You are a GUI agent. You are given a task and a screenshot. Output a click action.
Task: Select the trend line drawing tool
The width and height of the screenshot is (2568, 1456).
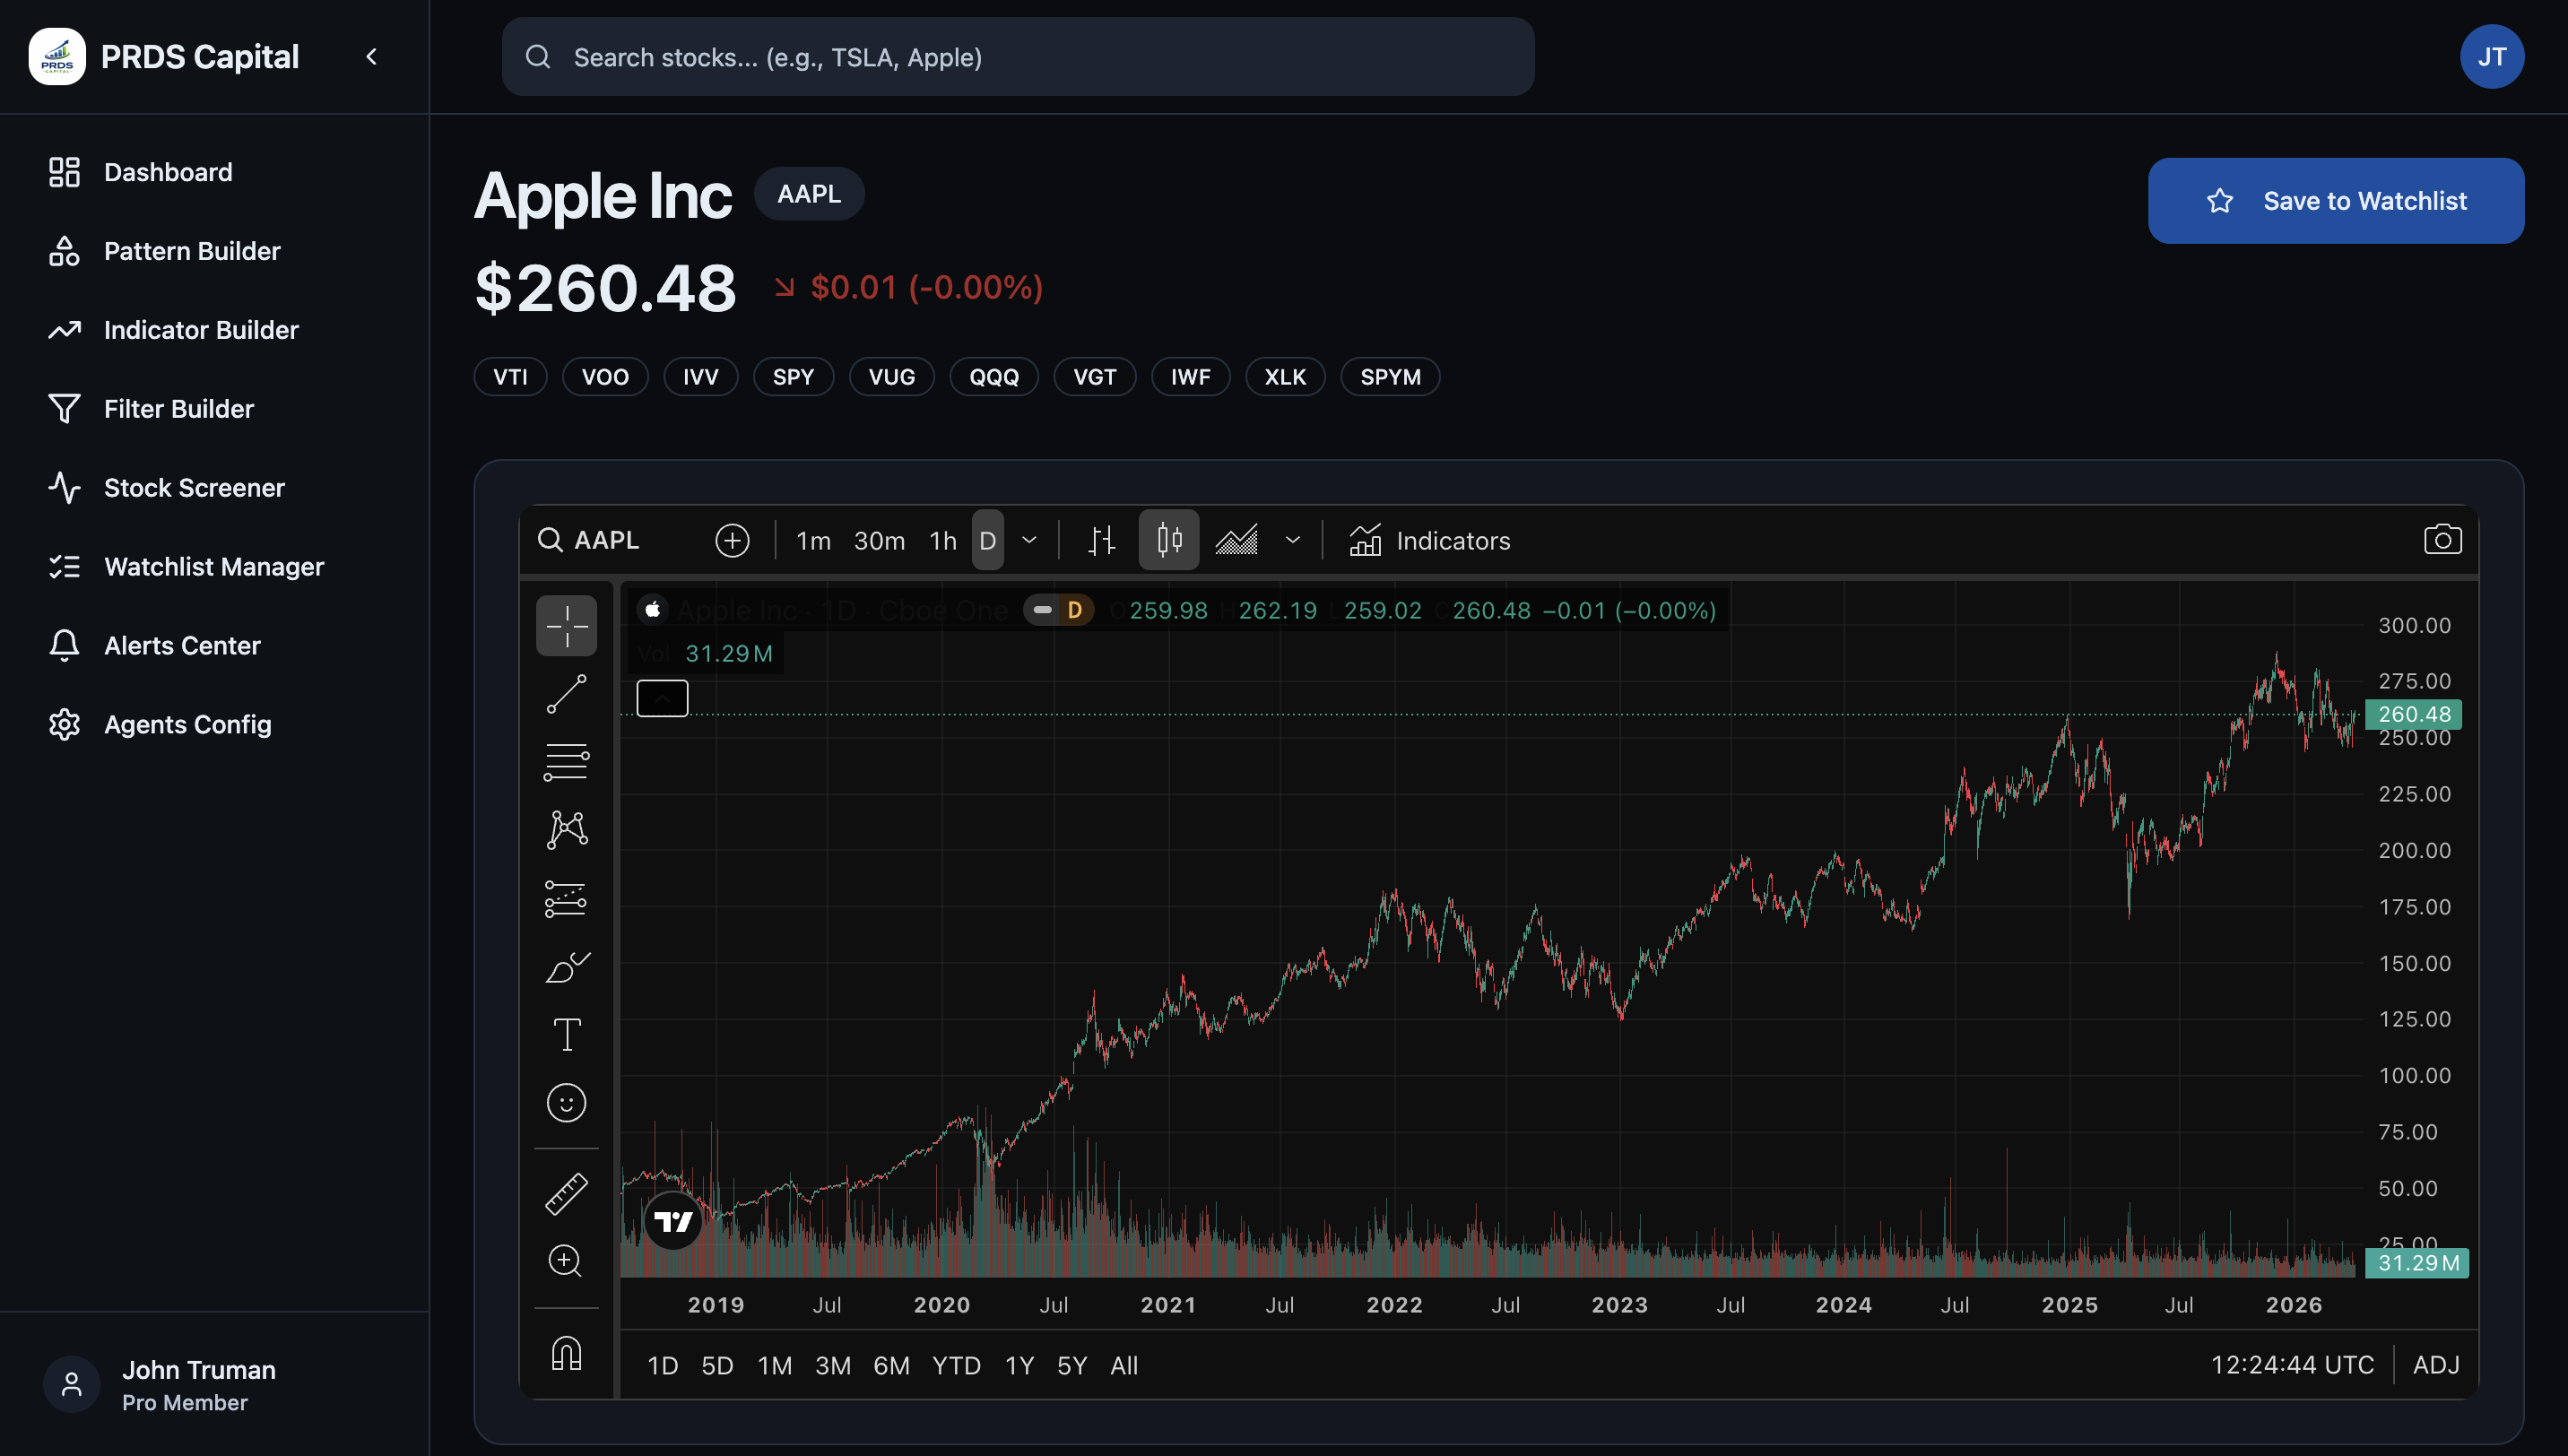pyautogui.click(x=566, y=695)
